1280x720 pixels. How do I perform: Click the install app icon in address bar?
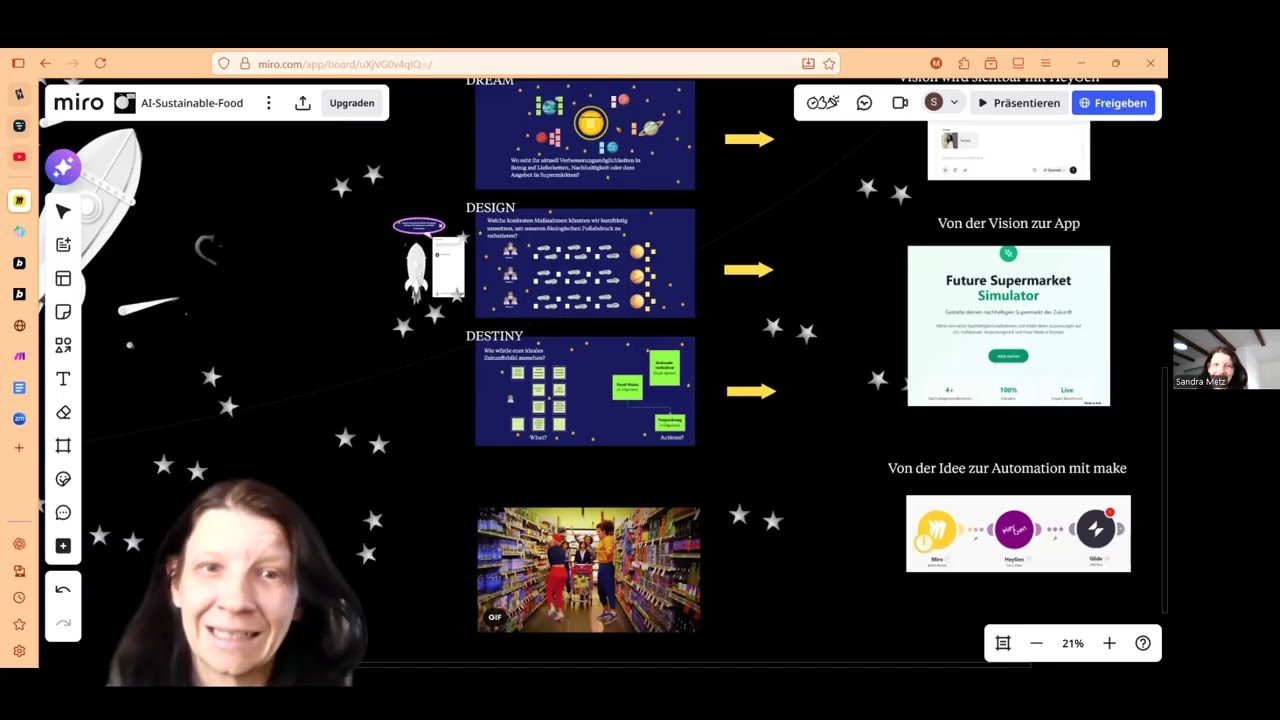point(808,63)
